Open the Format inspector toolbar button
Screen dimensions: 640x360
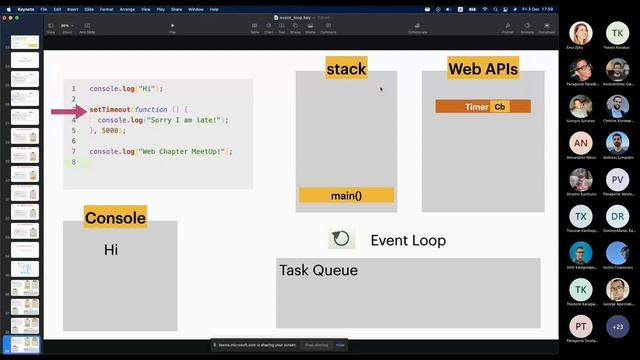507,28
